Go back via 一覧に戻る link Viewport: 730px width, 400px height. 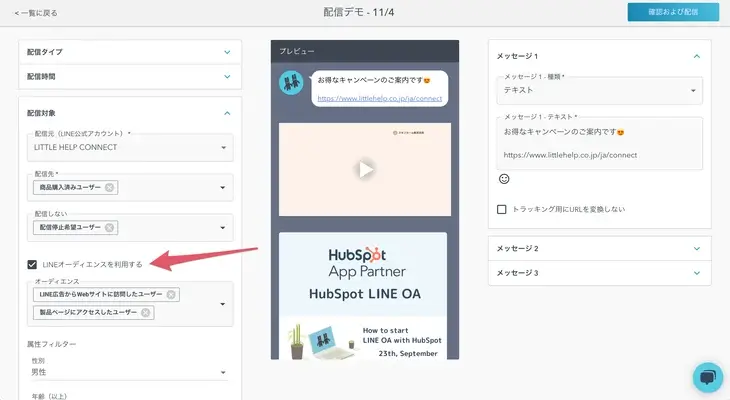click(x=35, y=12)
